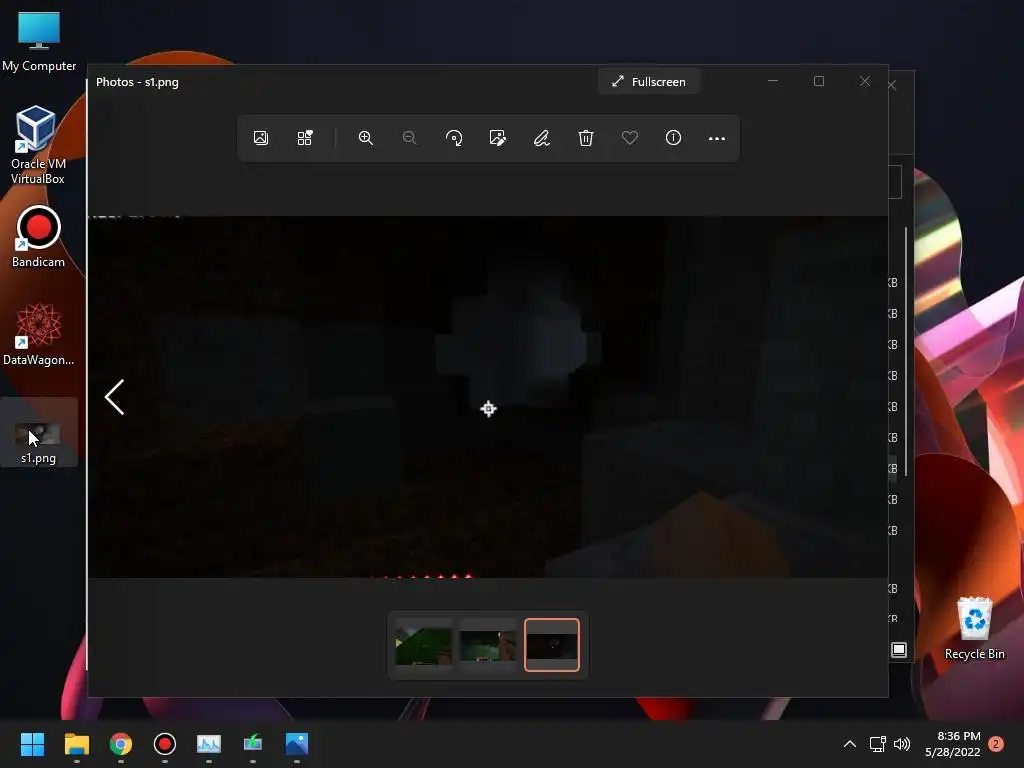
Task: Go to previous photo arrow
Action: click(114, 397)
